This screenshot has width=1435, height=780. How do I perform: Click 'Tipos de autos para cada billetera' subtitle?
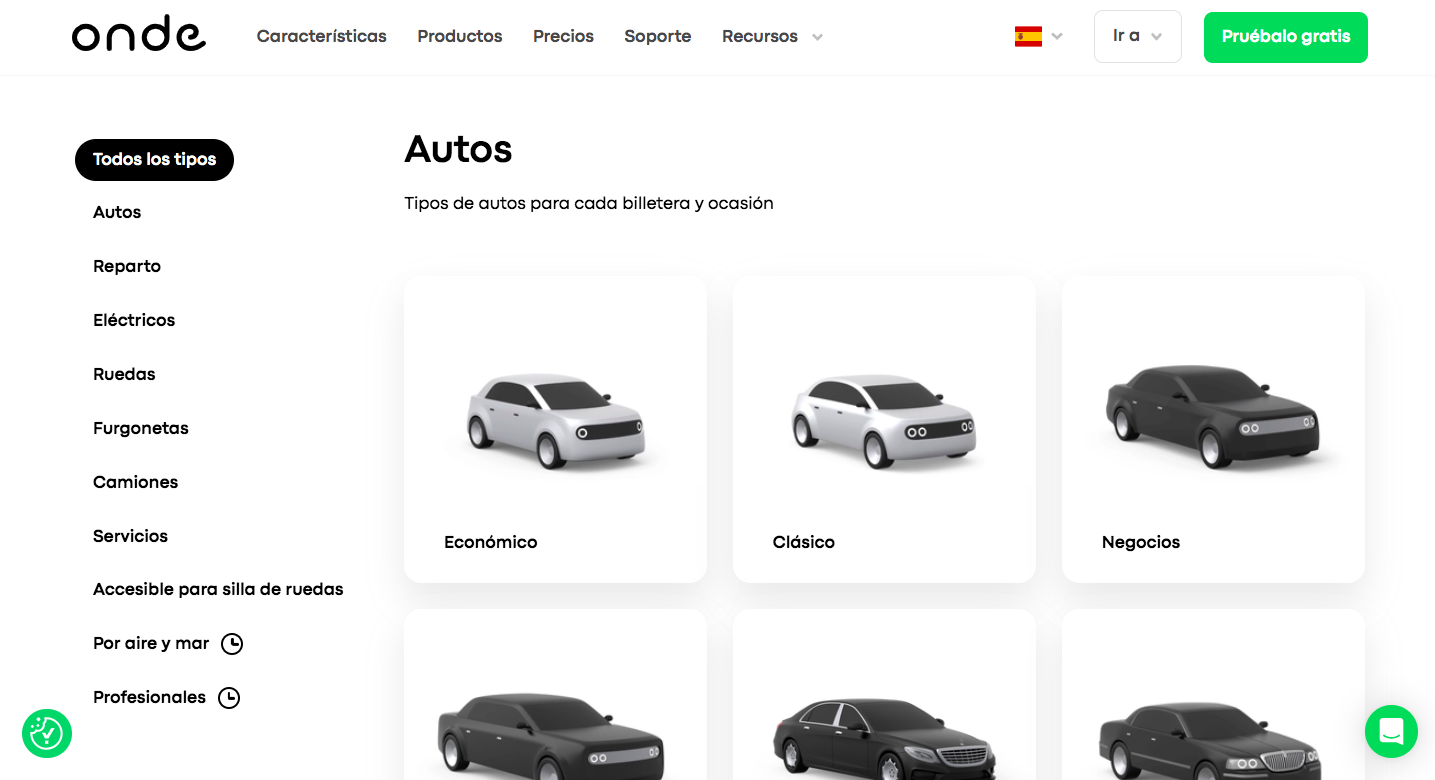pos(589,203)
